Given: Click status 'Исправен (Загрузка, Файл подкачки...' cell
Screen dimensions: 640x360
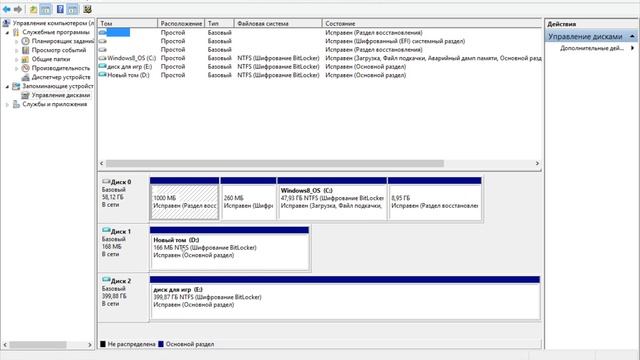Looking at the screenshot, I should (x=433, y=58).
